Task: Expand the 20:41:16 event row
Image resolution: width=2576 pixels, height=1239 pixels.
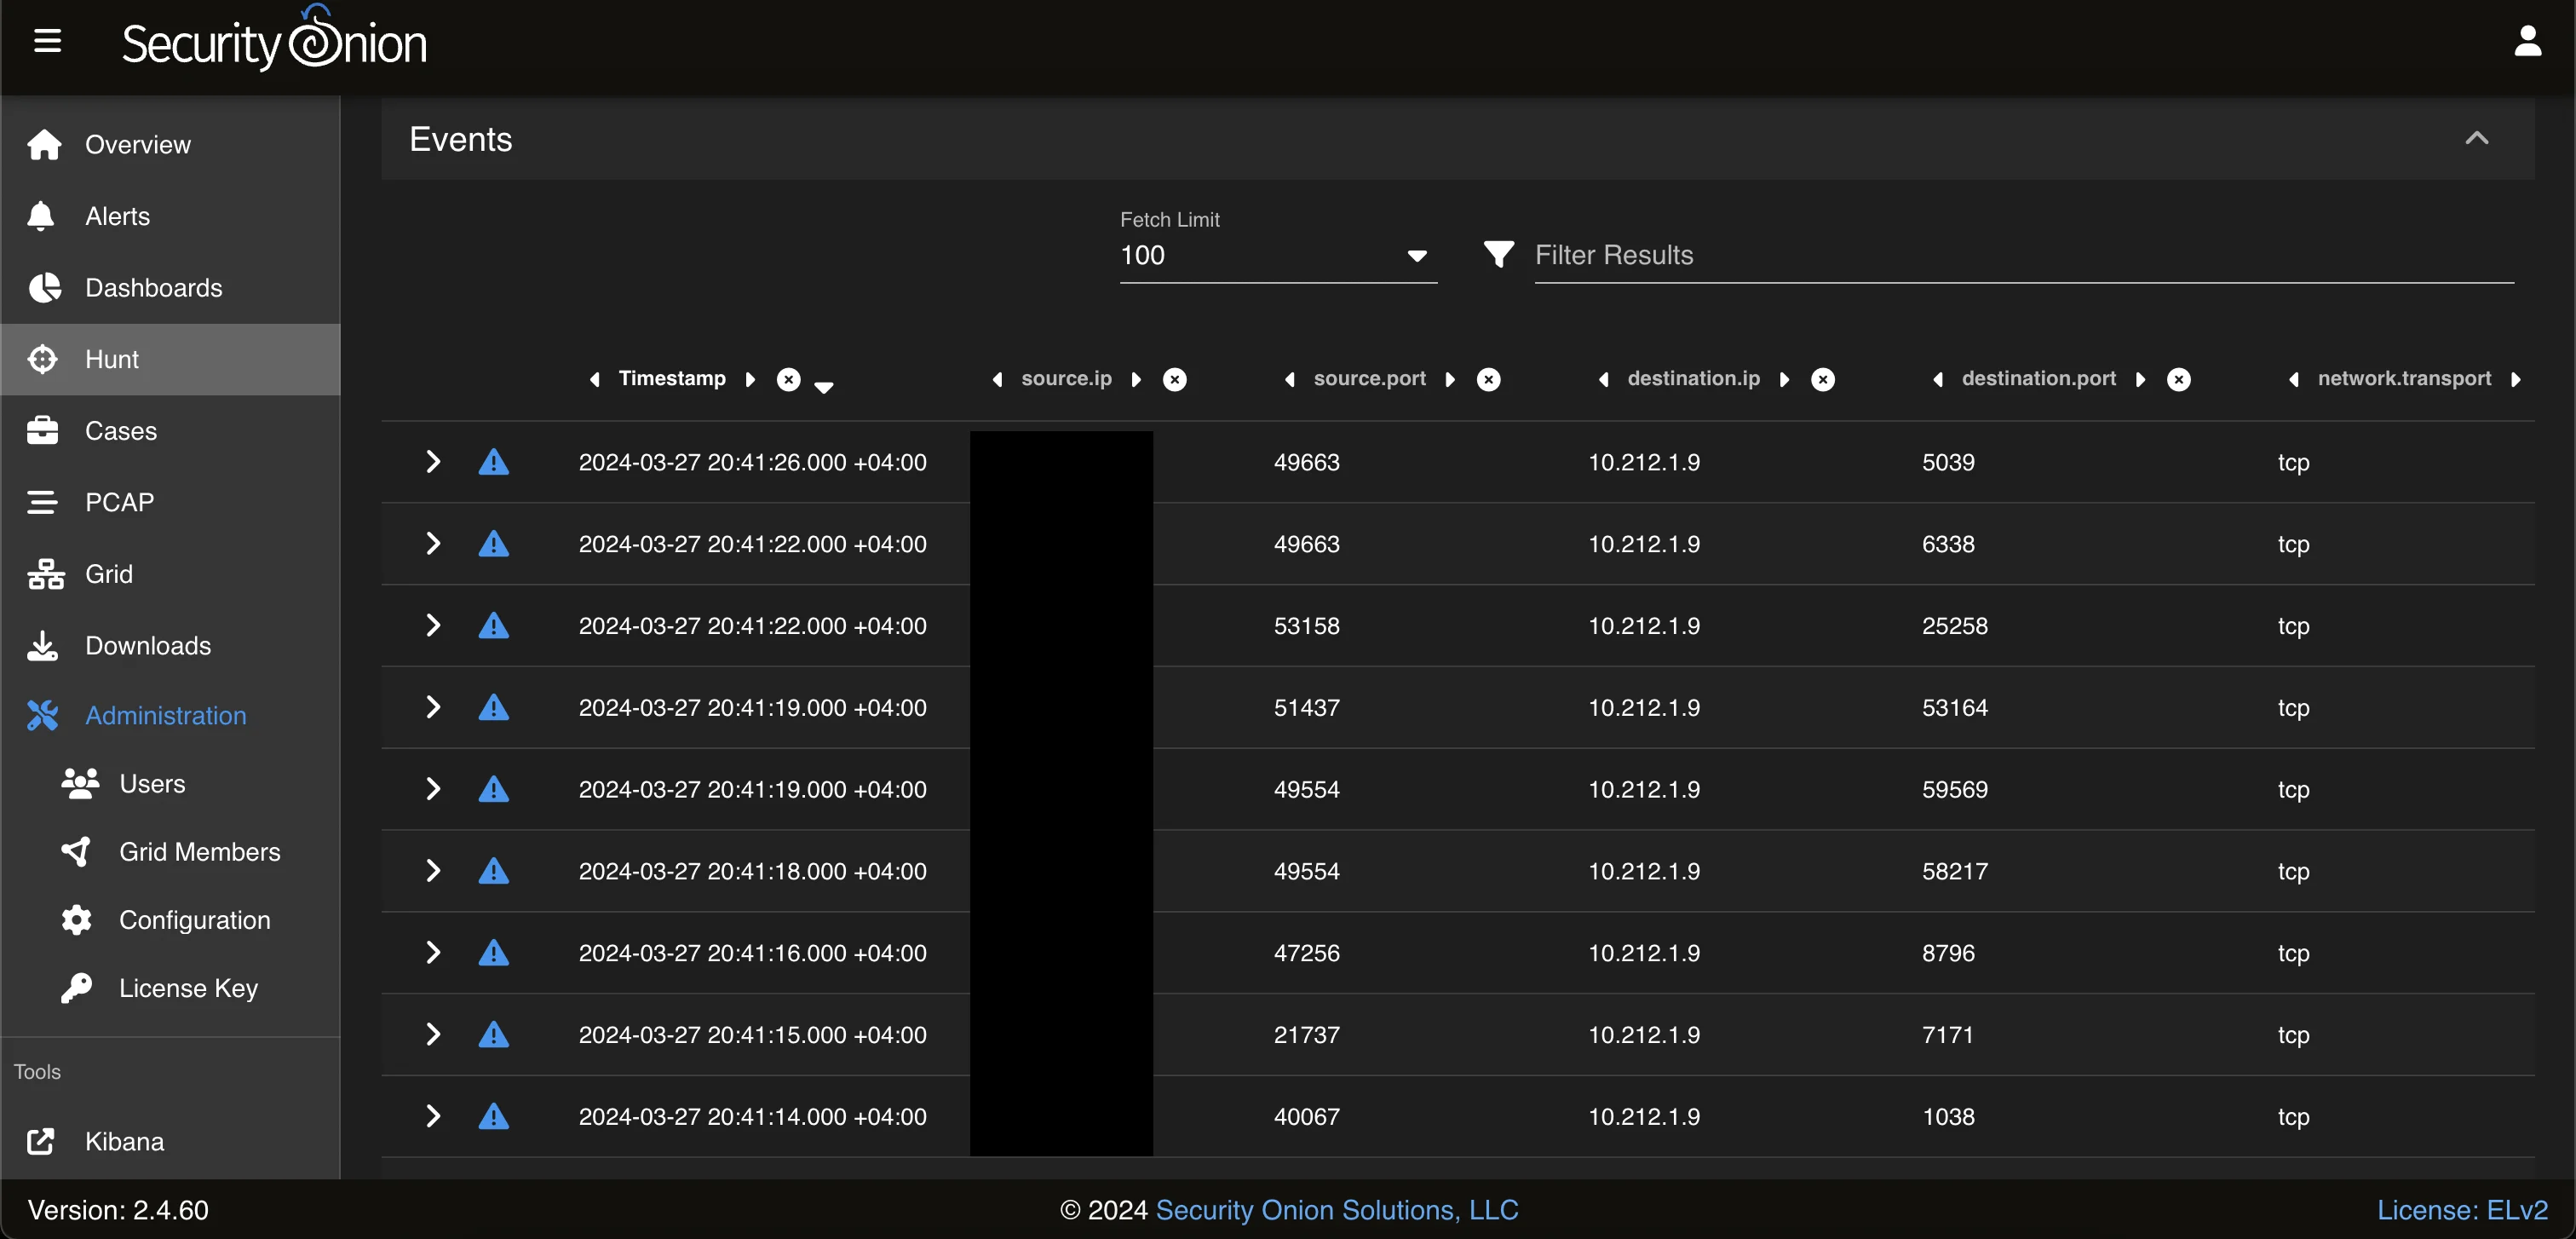Action: 433,952
